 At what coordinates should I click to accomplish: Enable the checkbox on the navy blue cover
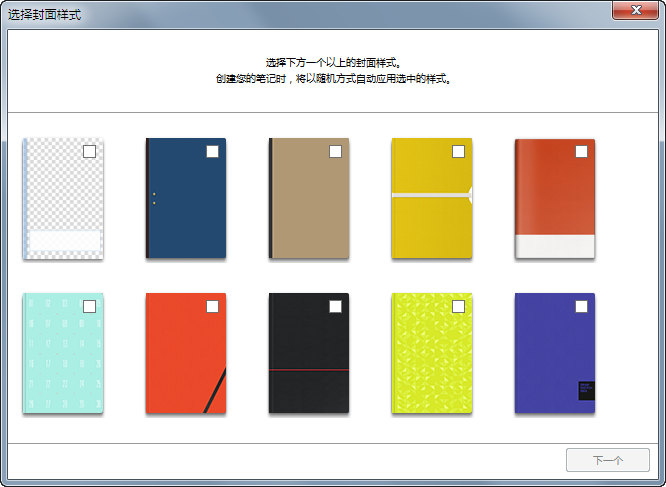[212, 151]
